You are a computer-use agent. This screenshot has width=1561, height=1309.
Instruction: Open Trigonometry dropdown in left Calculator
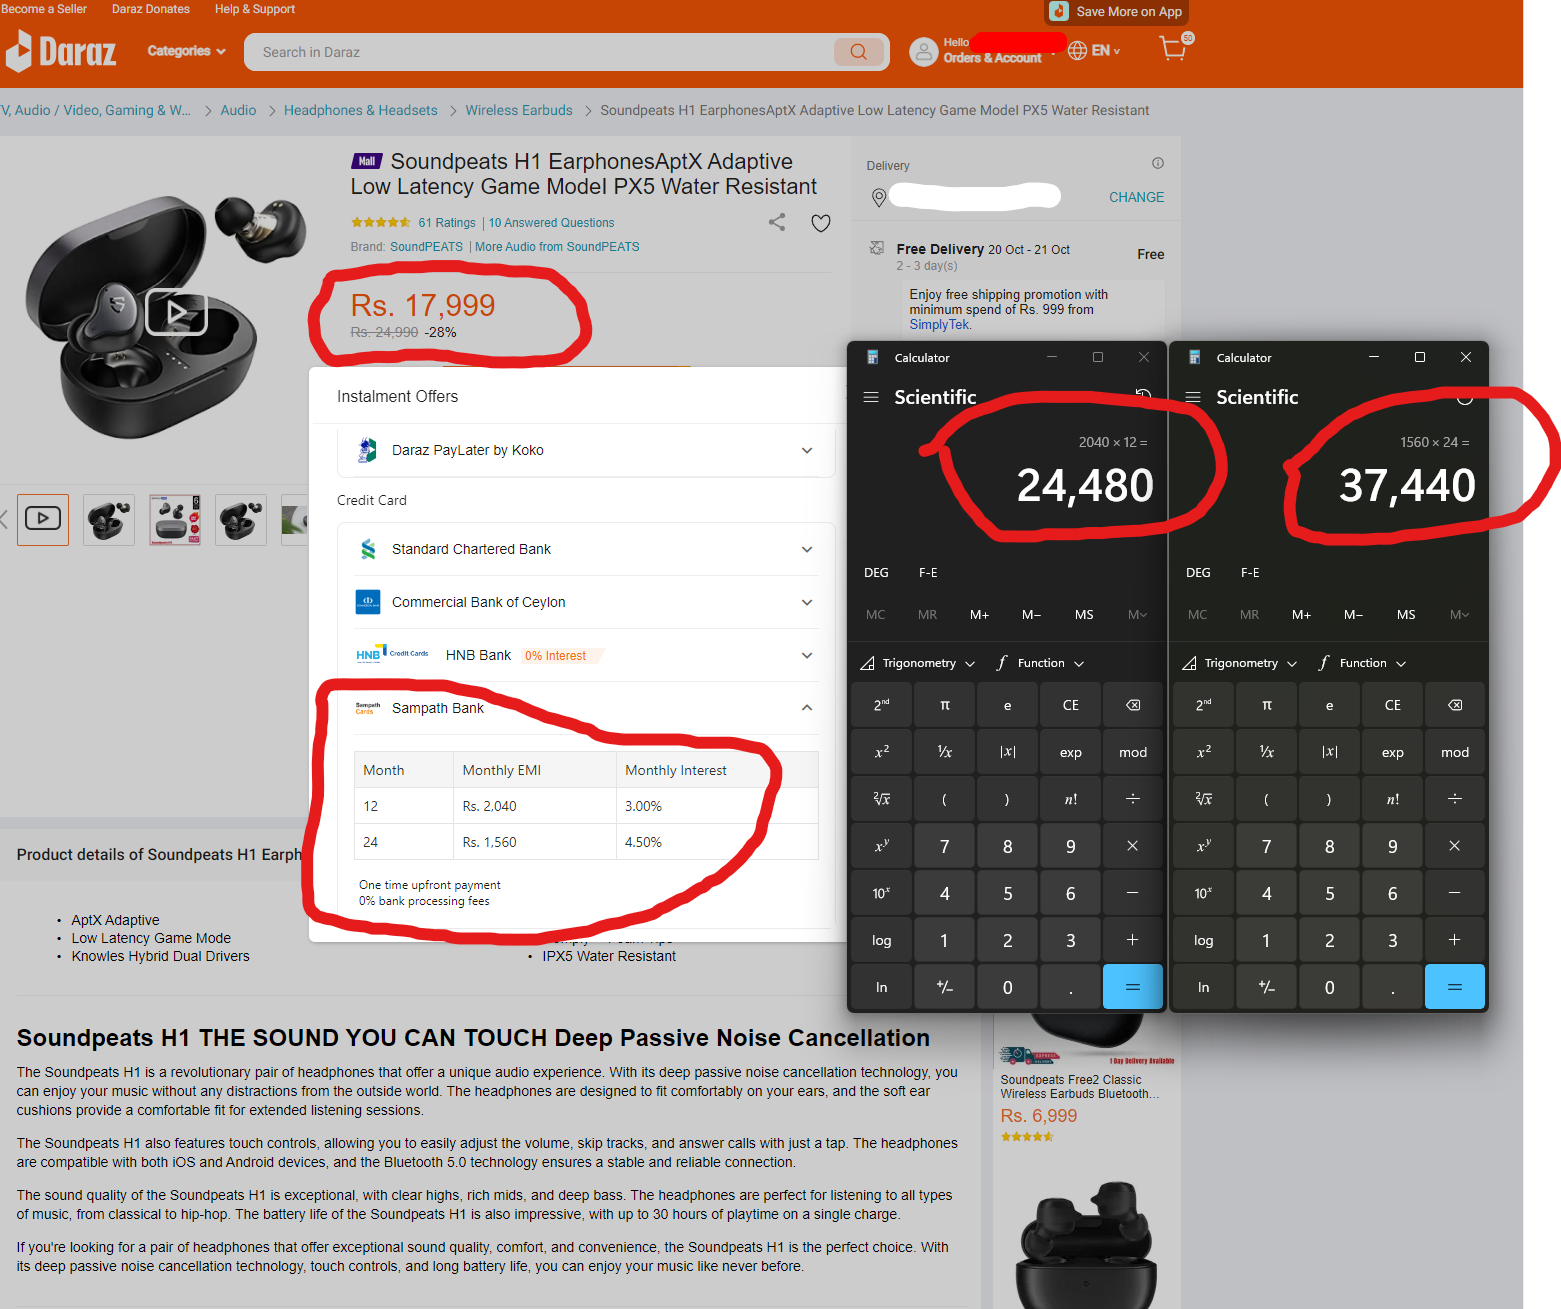tap(917, 663)
